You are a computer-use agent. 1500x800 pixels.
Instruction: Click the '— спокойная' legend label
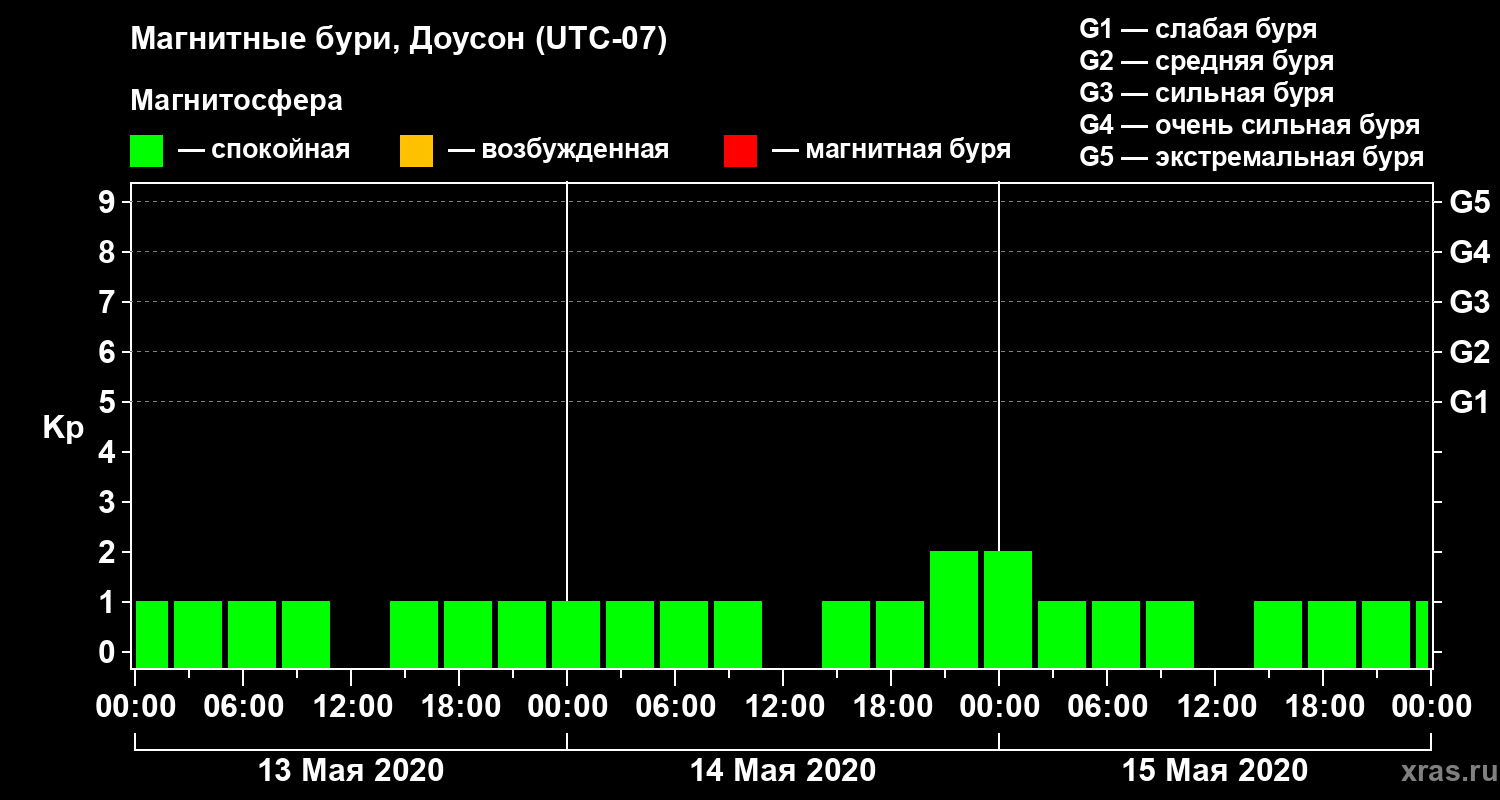coord(264,150)
